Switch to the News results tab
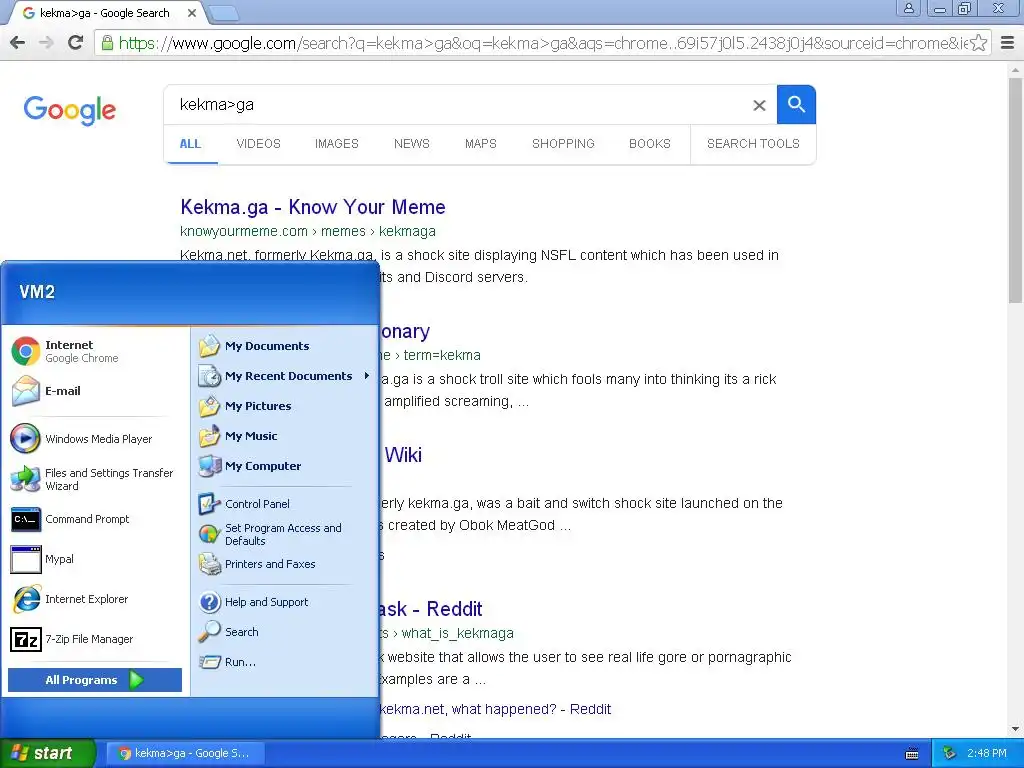The height and width of the screenshot is (768, 1024). 411,144
